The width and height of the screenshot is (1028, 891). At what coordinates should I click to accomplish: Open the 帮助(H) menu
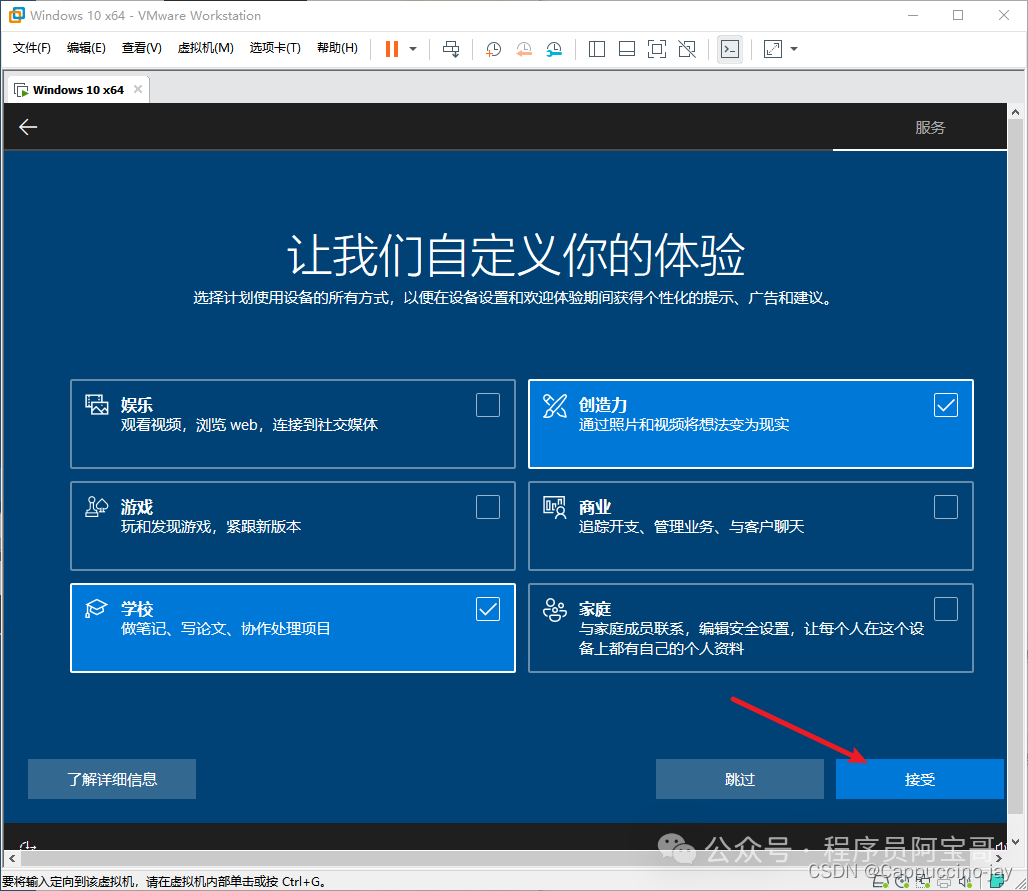pos(337,48)
